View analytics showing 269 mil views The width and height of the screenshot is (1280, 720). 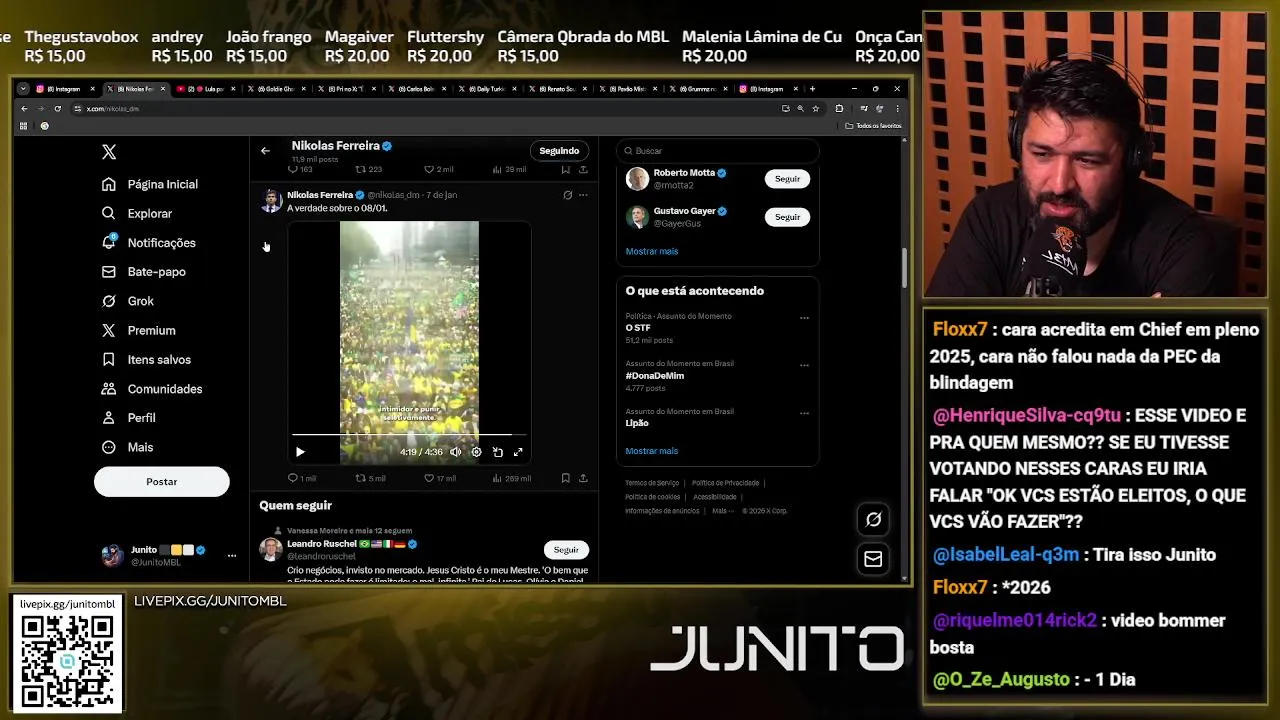(512, 478)
